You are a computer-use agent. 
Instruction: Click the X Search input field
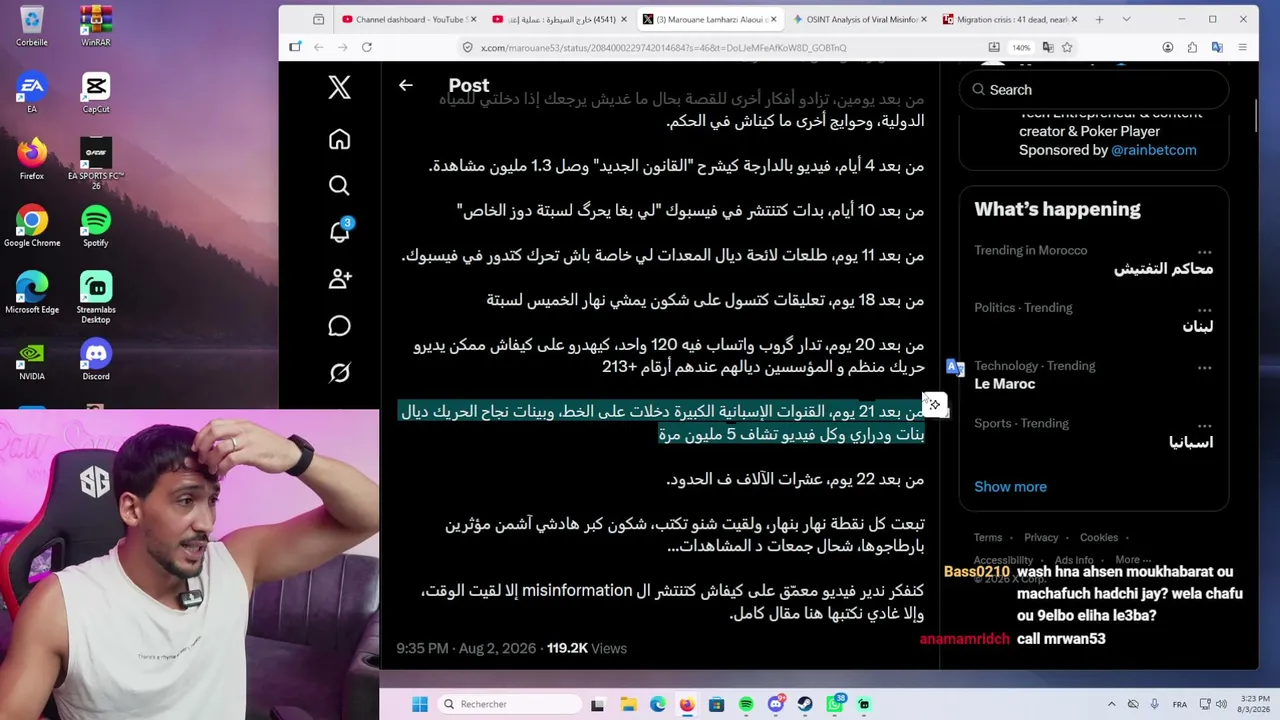click(x=1093, y=90)
